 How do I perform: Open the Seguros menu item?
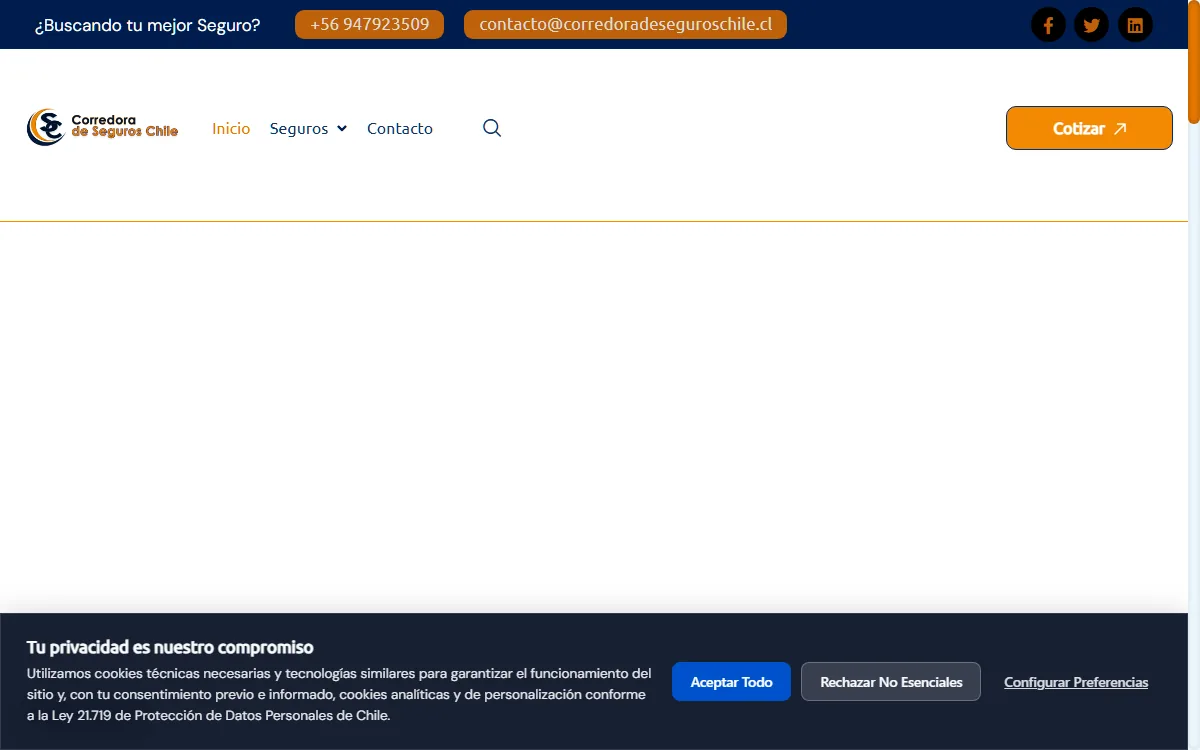coord(299,128)
